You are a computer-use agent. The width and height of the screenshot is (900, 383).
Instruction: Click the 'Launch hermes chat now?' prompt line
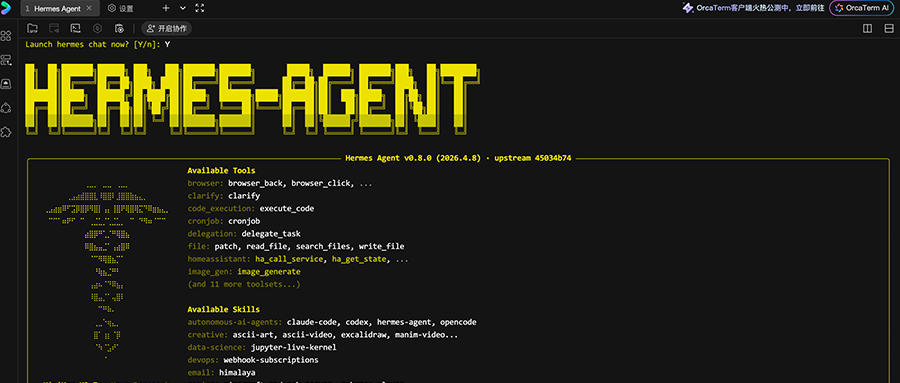coord(98,44)
